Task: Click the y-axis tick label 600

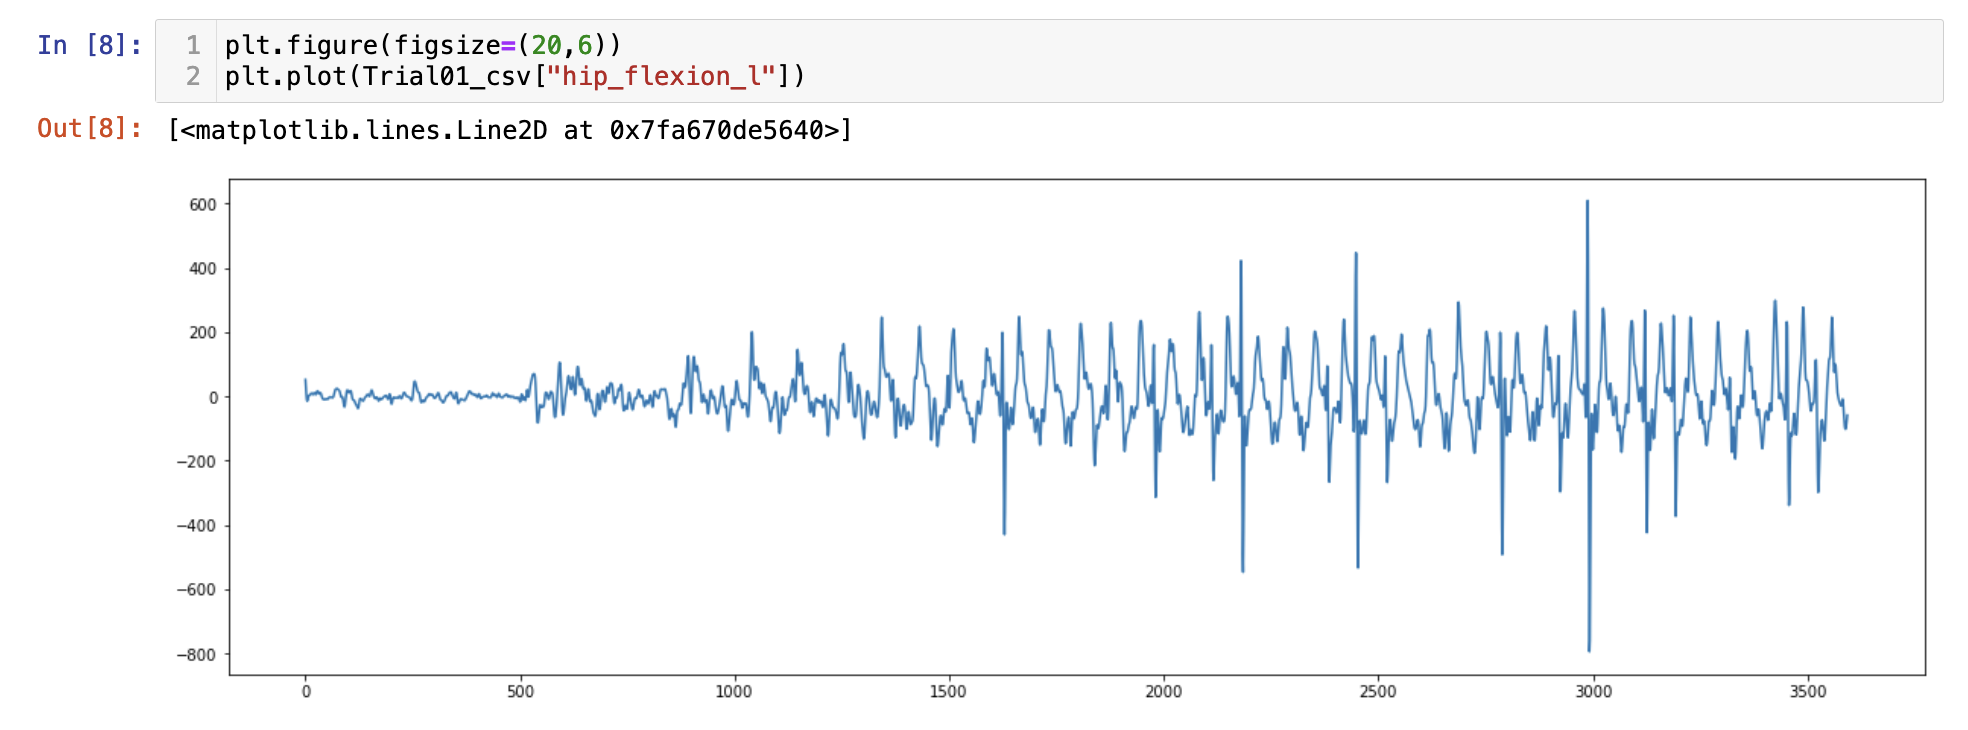Action: point(203,204)
